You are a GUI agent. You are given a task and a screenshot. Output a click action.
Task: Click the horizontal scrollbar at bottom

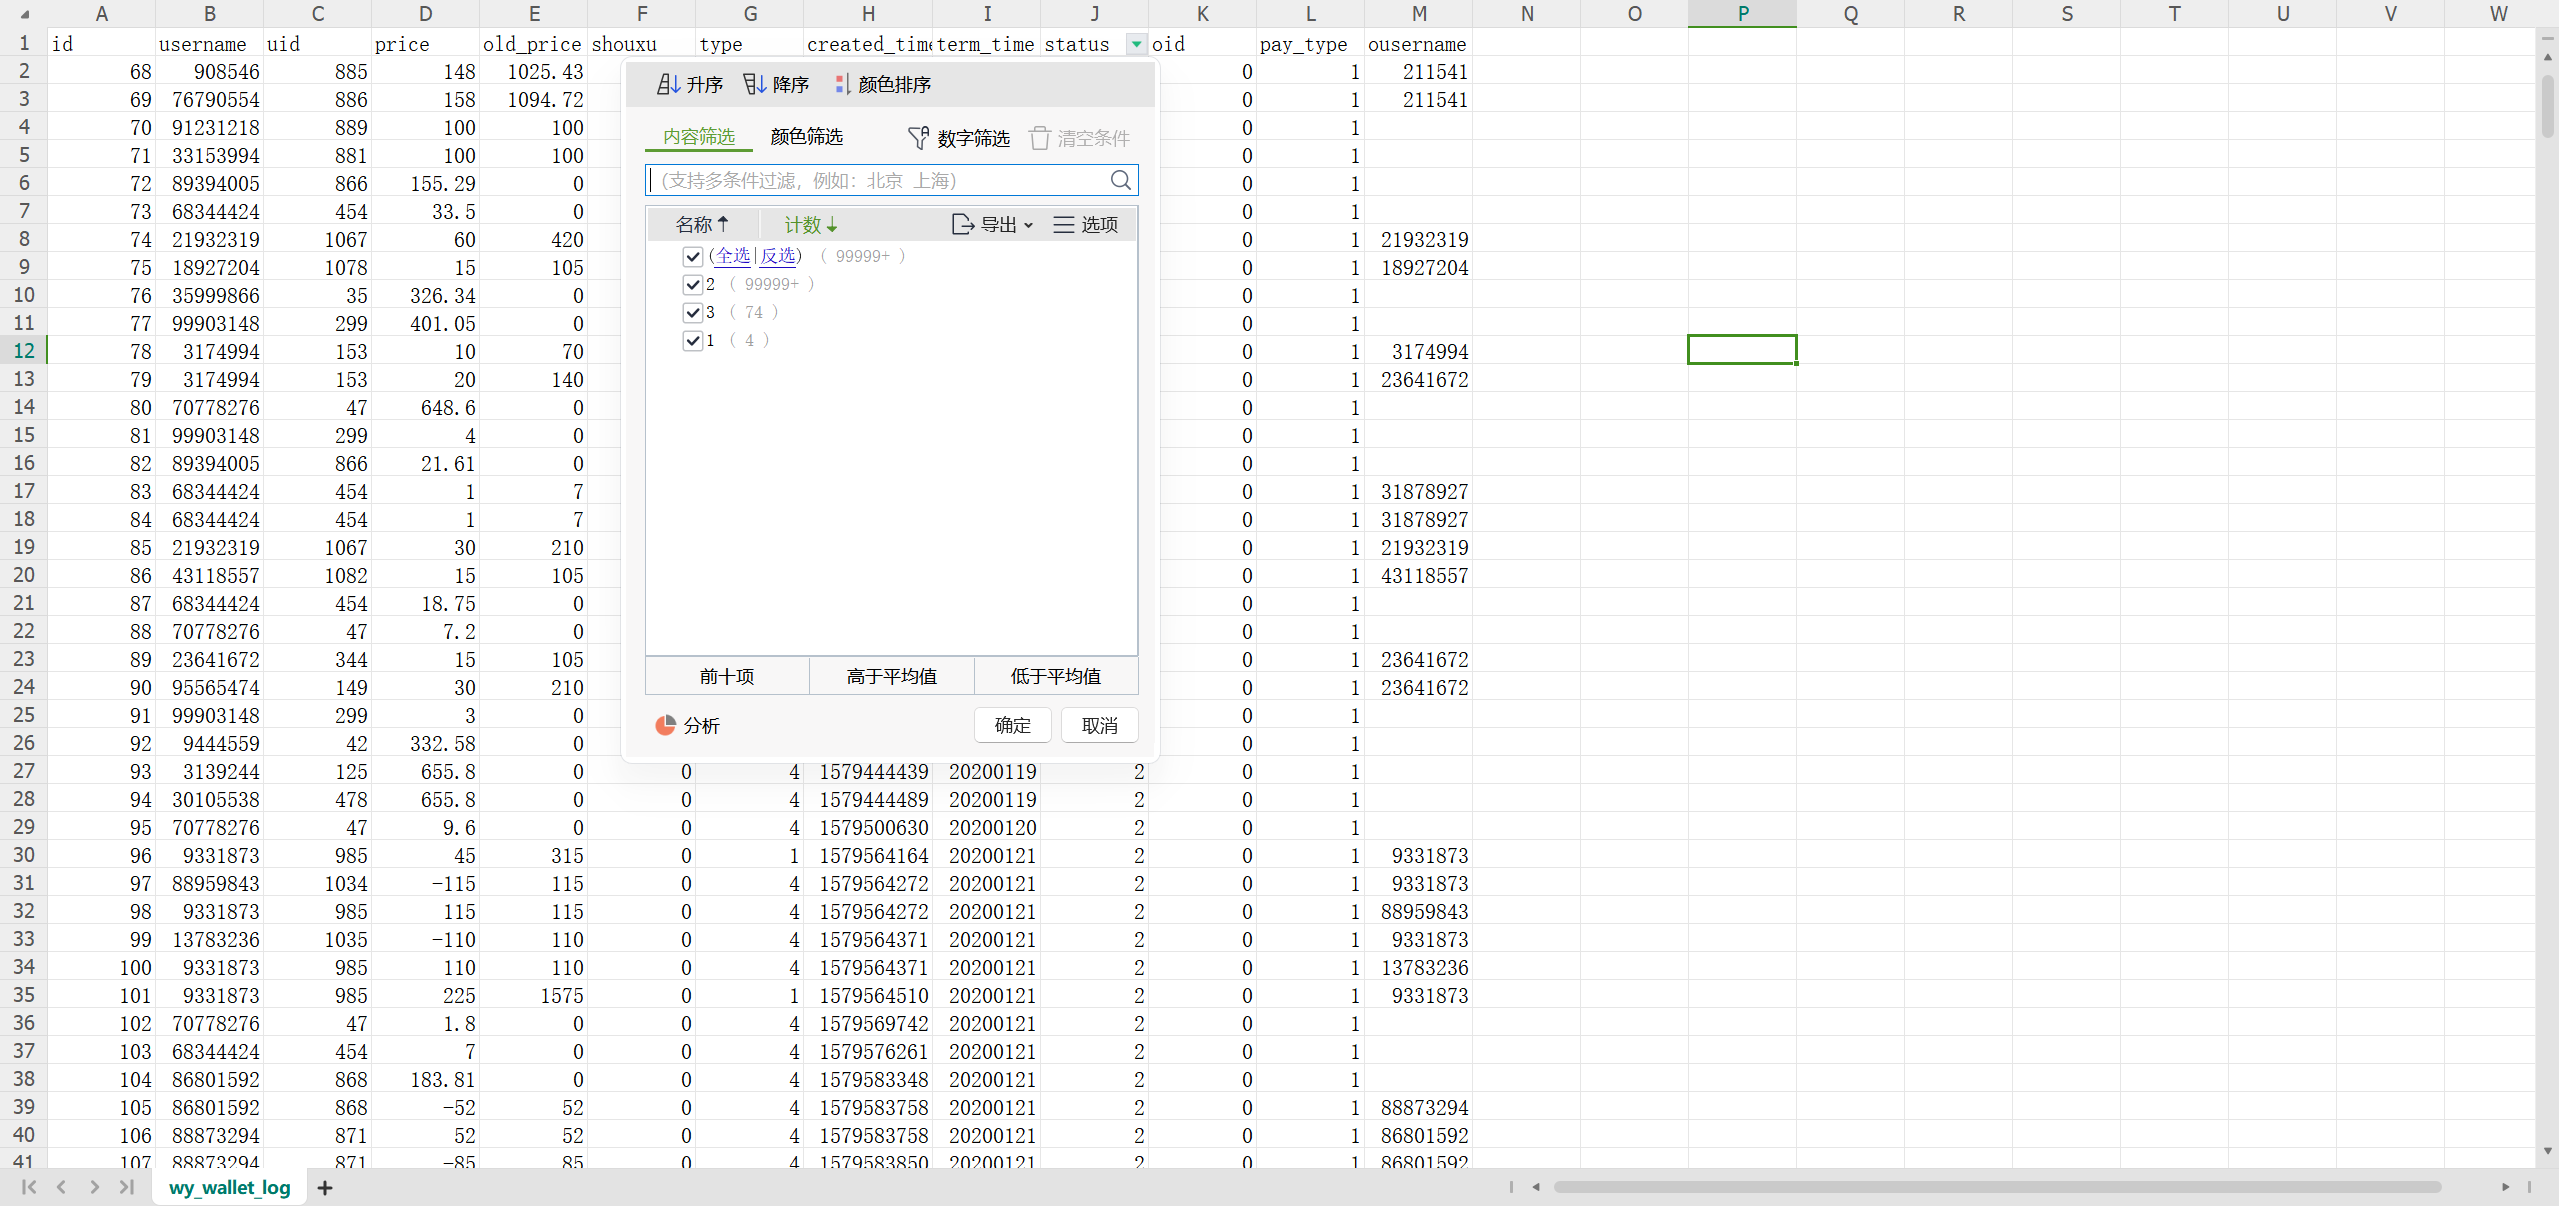(1997, 1187)
